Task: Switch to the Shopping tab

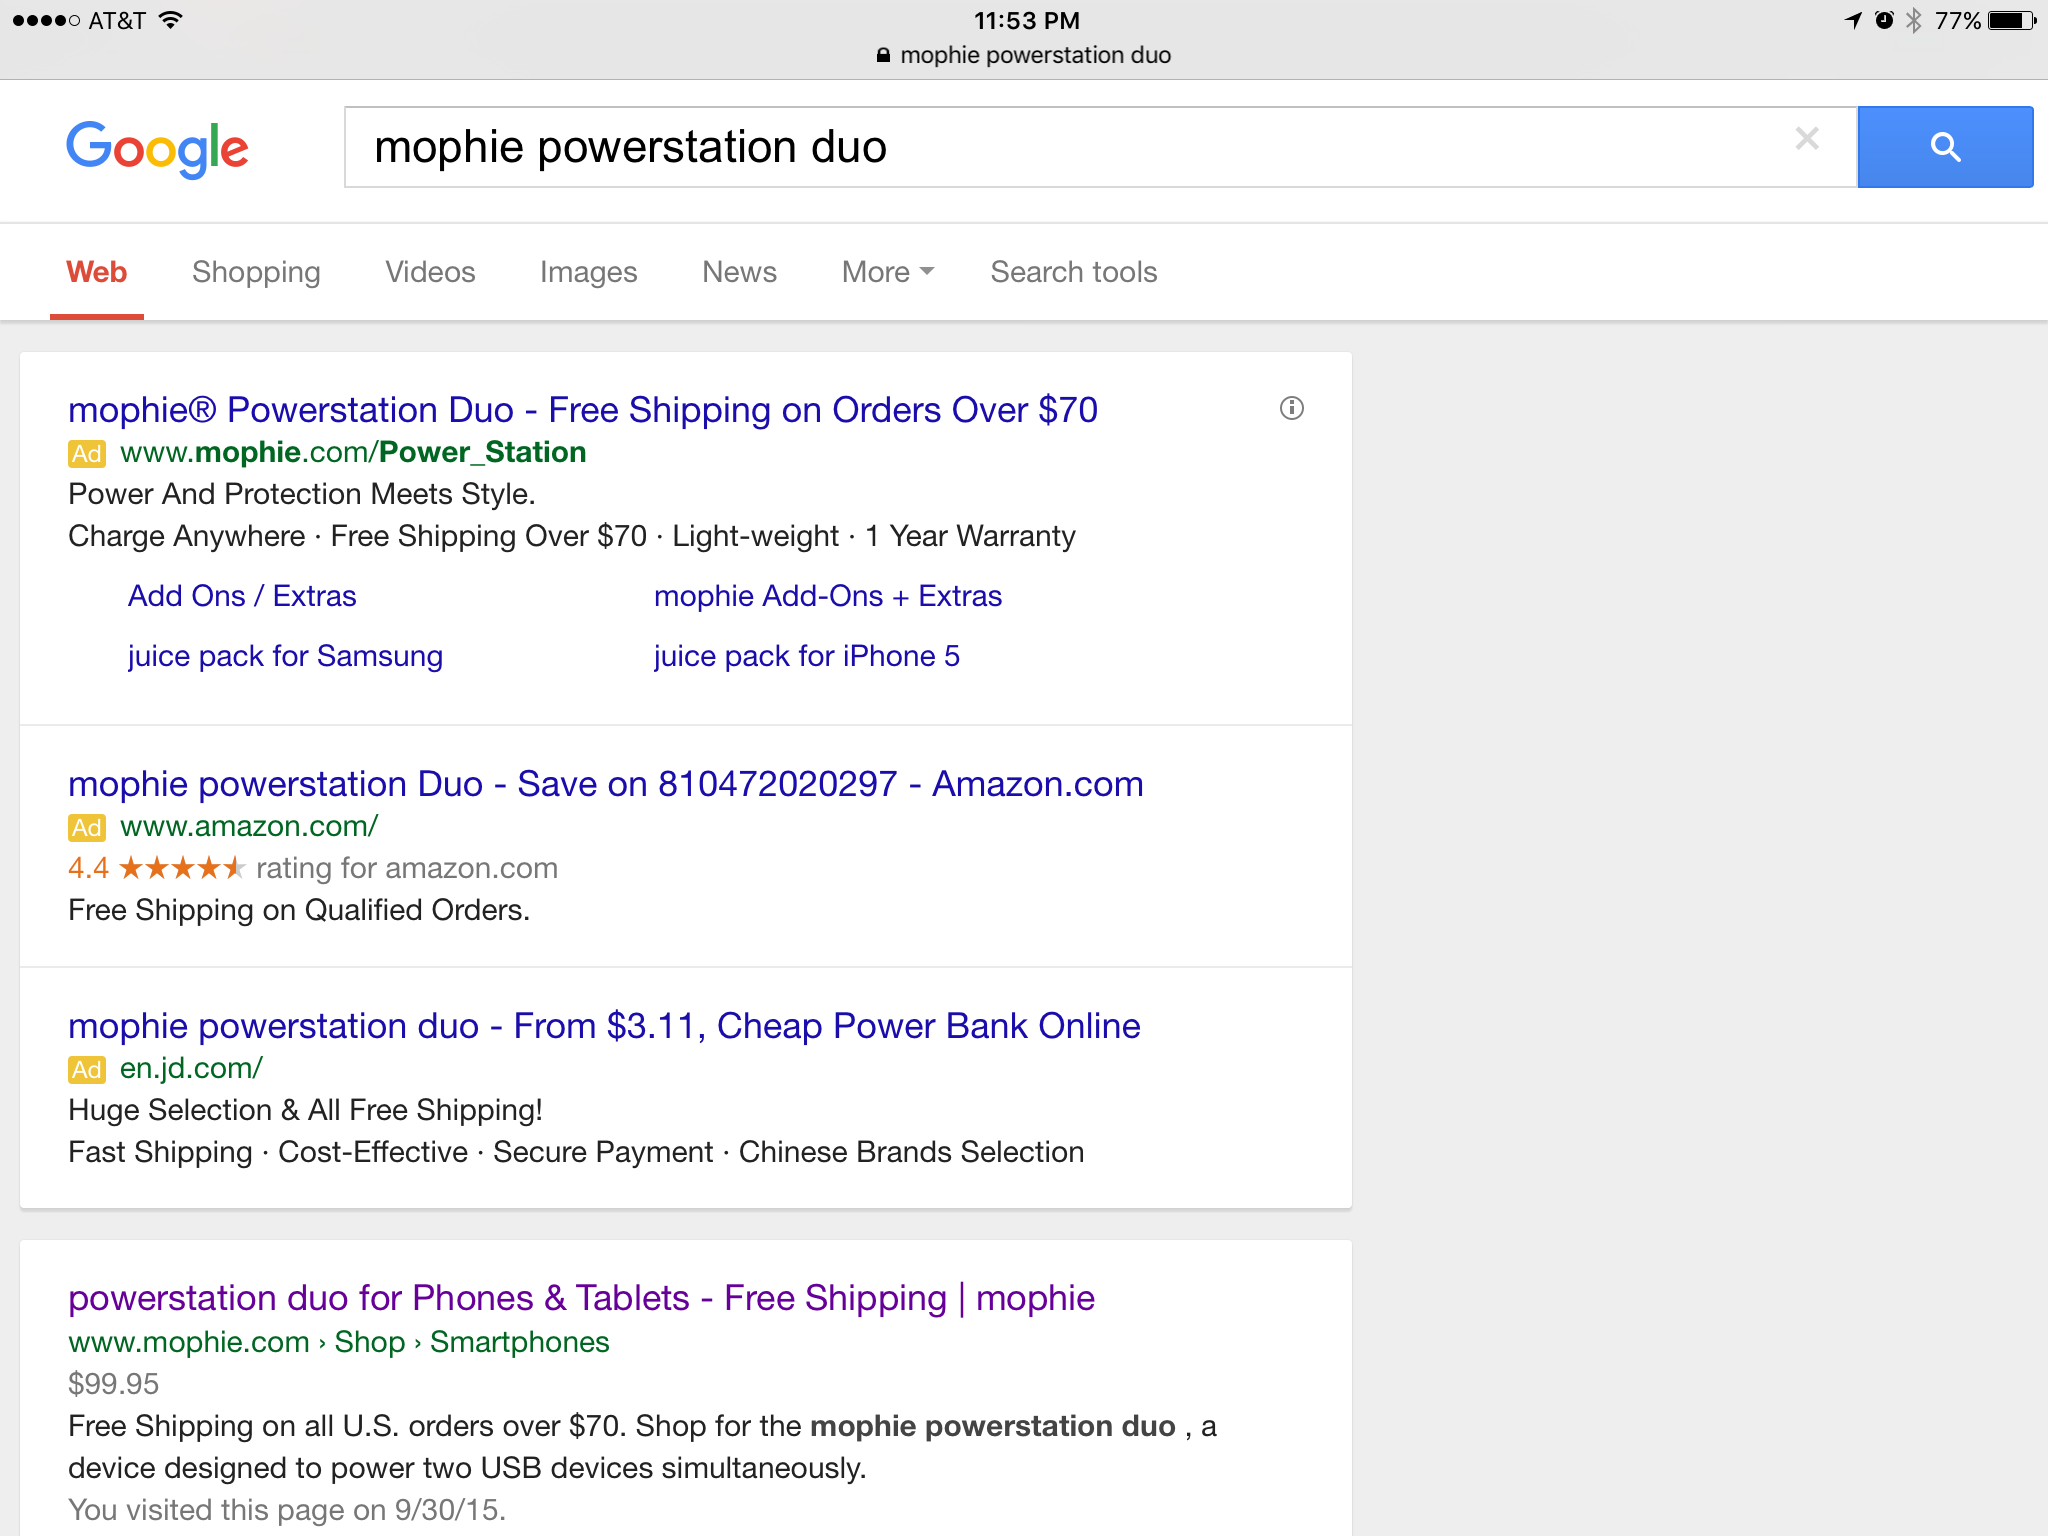Action: coord(256,272)
